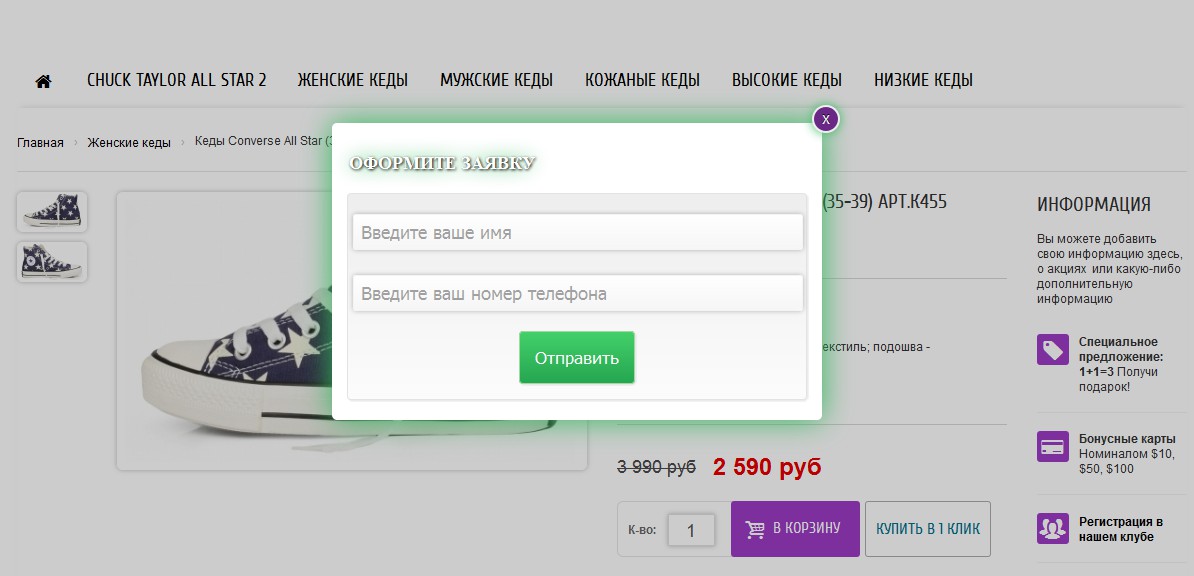The height and width of the screenshot is (576, 1194).
Task: Focus the phone number input field
Action: click(577, 293)
